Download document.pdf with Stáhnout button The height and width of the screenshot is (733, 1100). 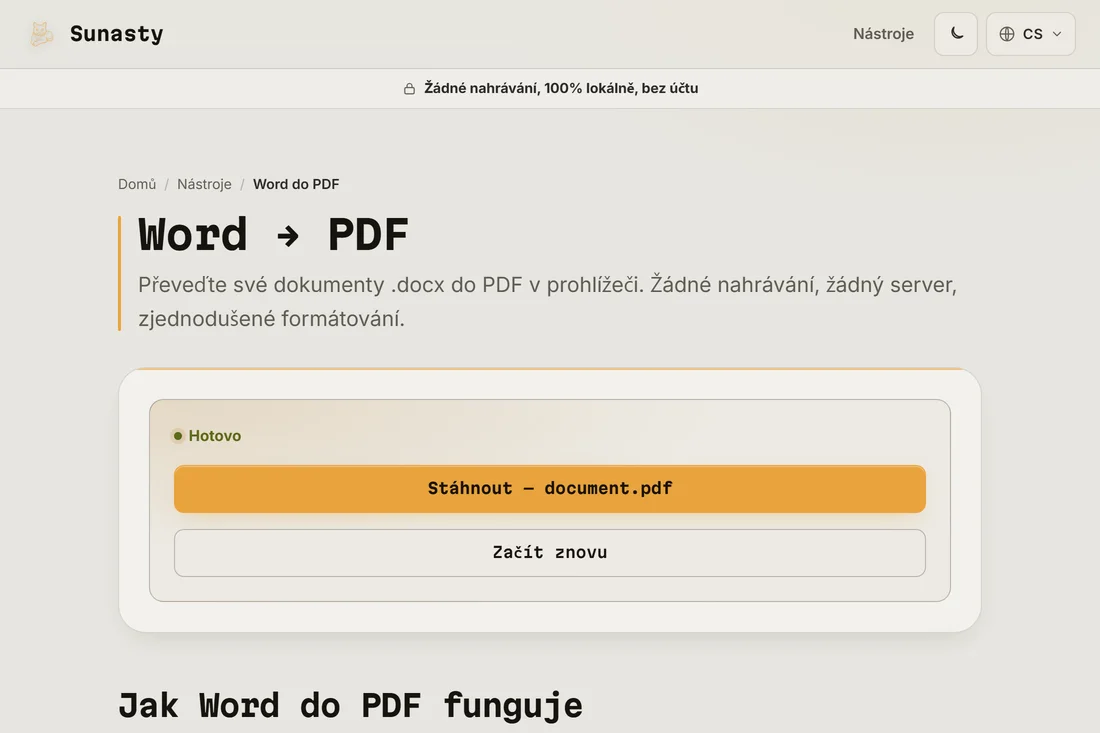pyautogui.click(x=550, y=488)
